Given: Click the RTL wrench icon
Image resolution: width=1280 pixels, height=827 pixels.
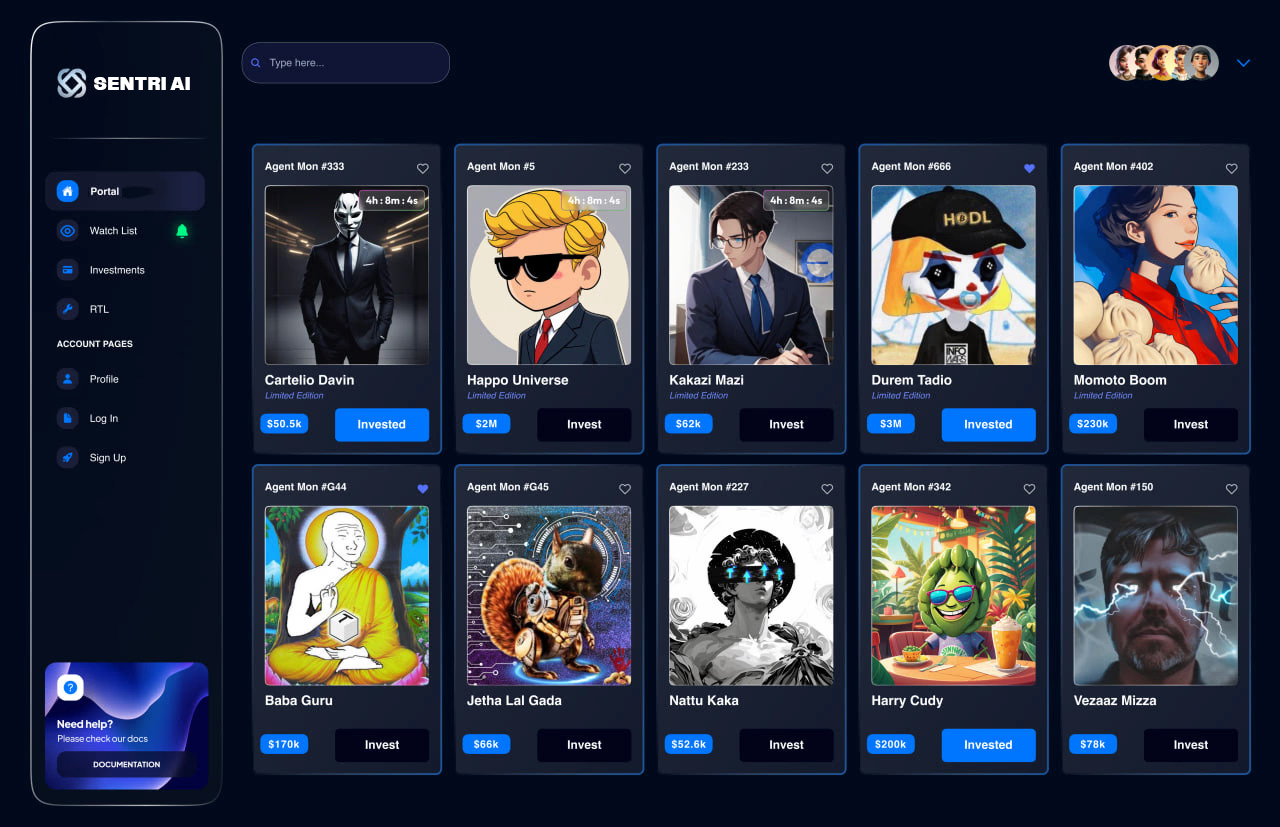Looking at the screenshot, I should pos(67,309).
